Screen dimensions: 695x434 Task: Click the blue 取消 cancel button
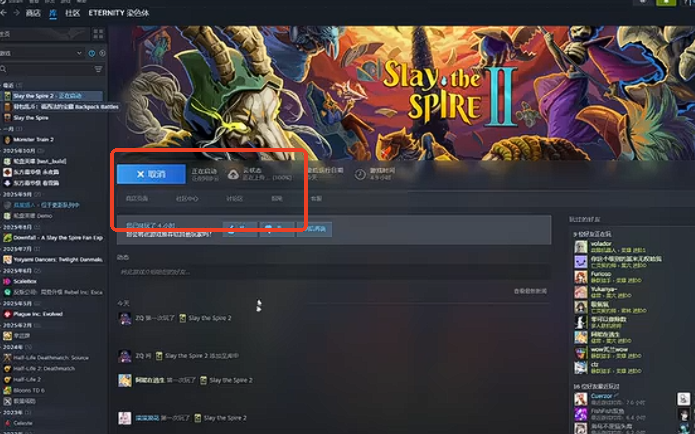(x=150, y=174)
